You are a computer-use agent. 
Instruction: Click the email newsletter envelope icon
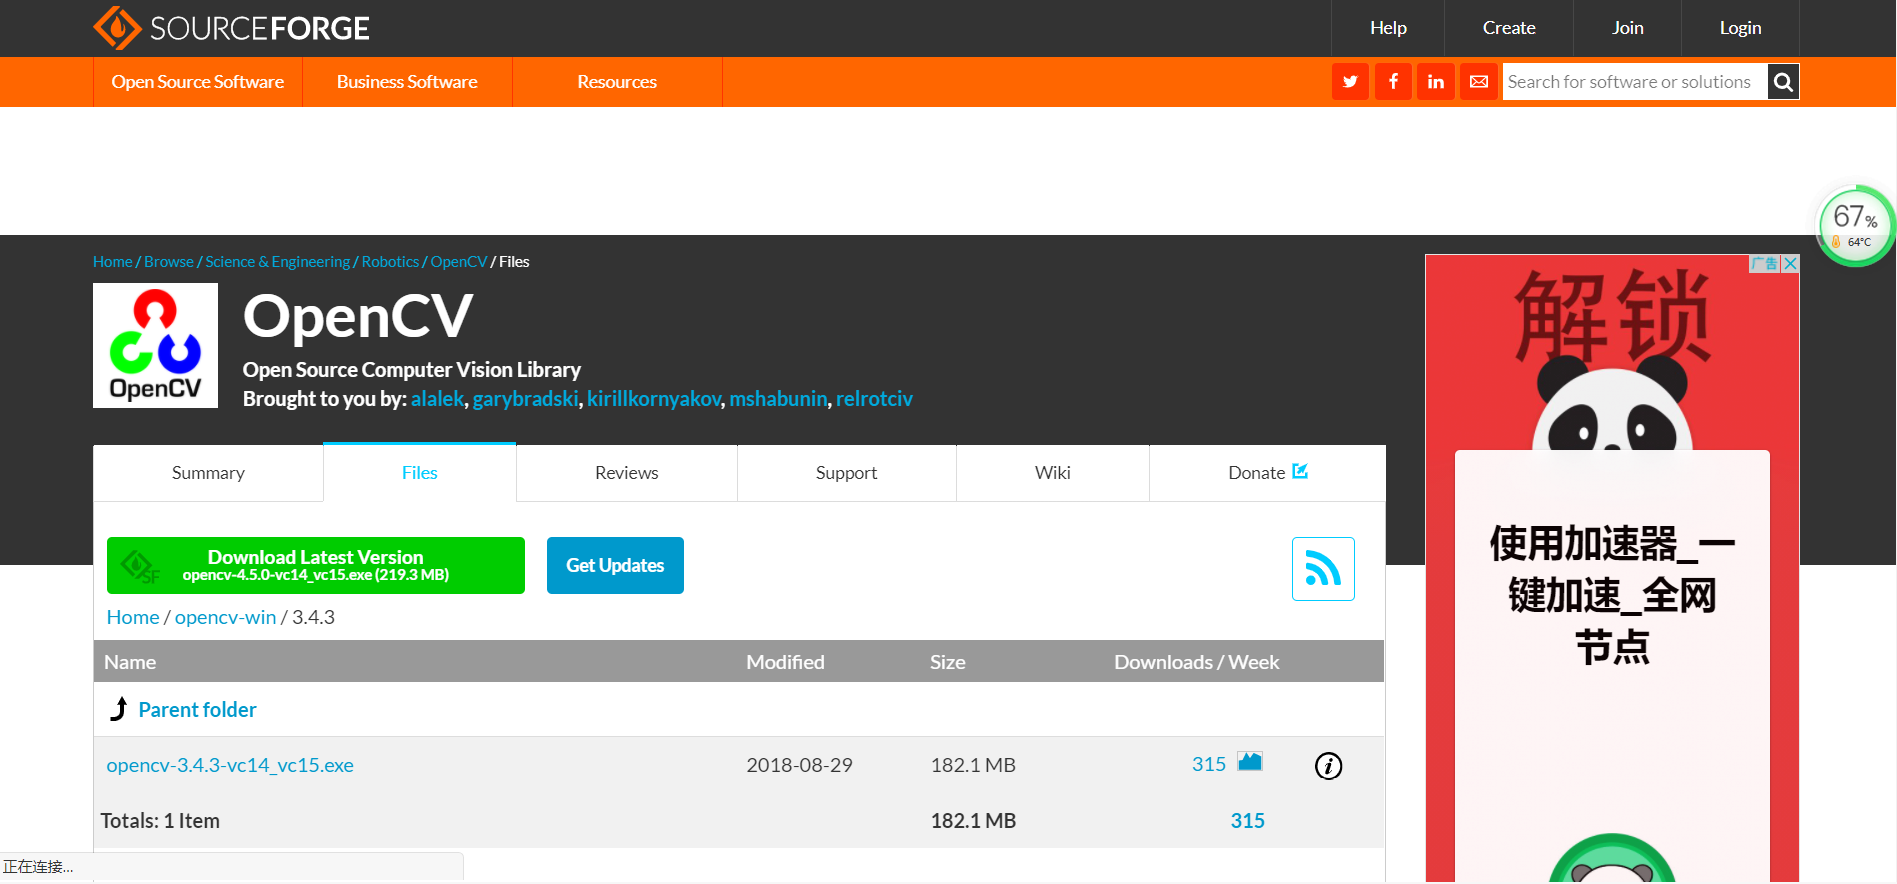[x=1479, y=82]
